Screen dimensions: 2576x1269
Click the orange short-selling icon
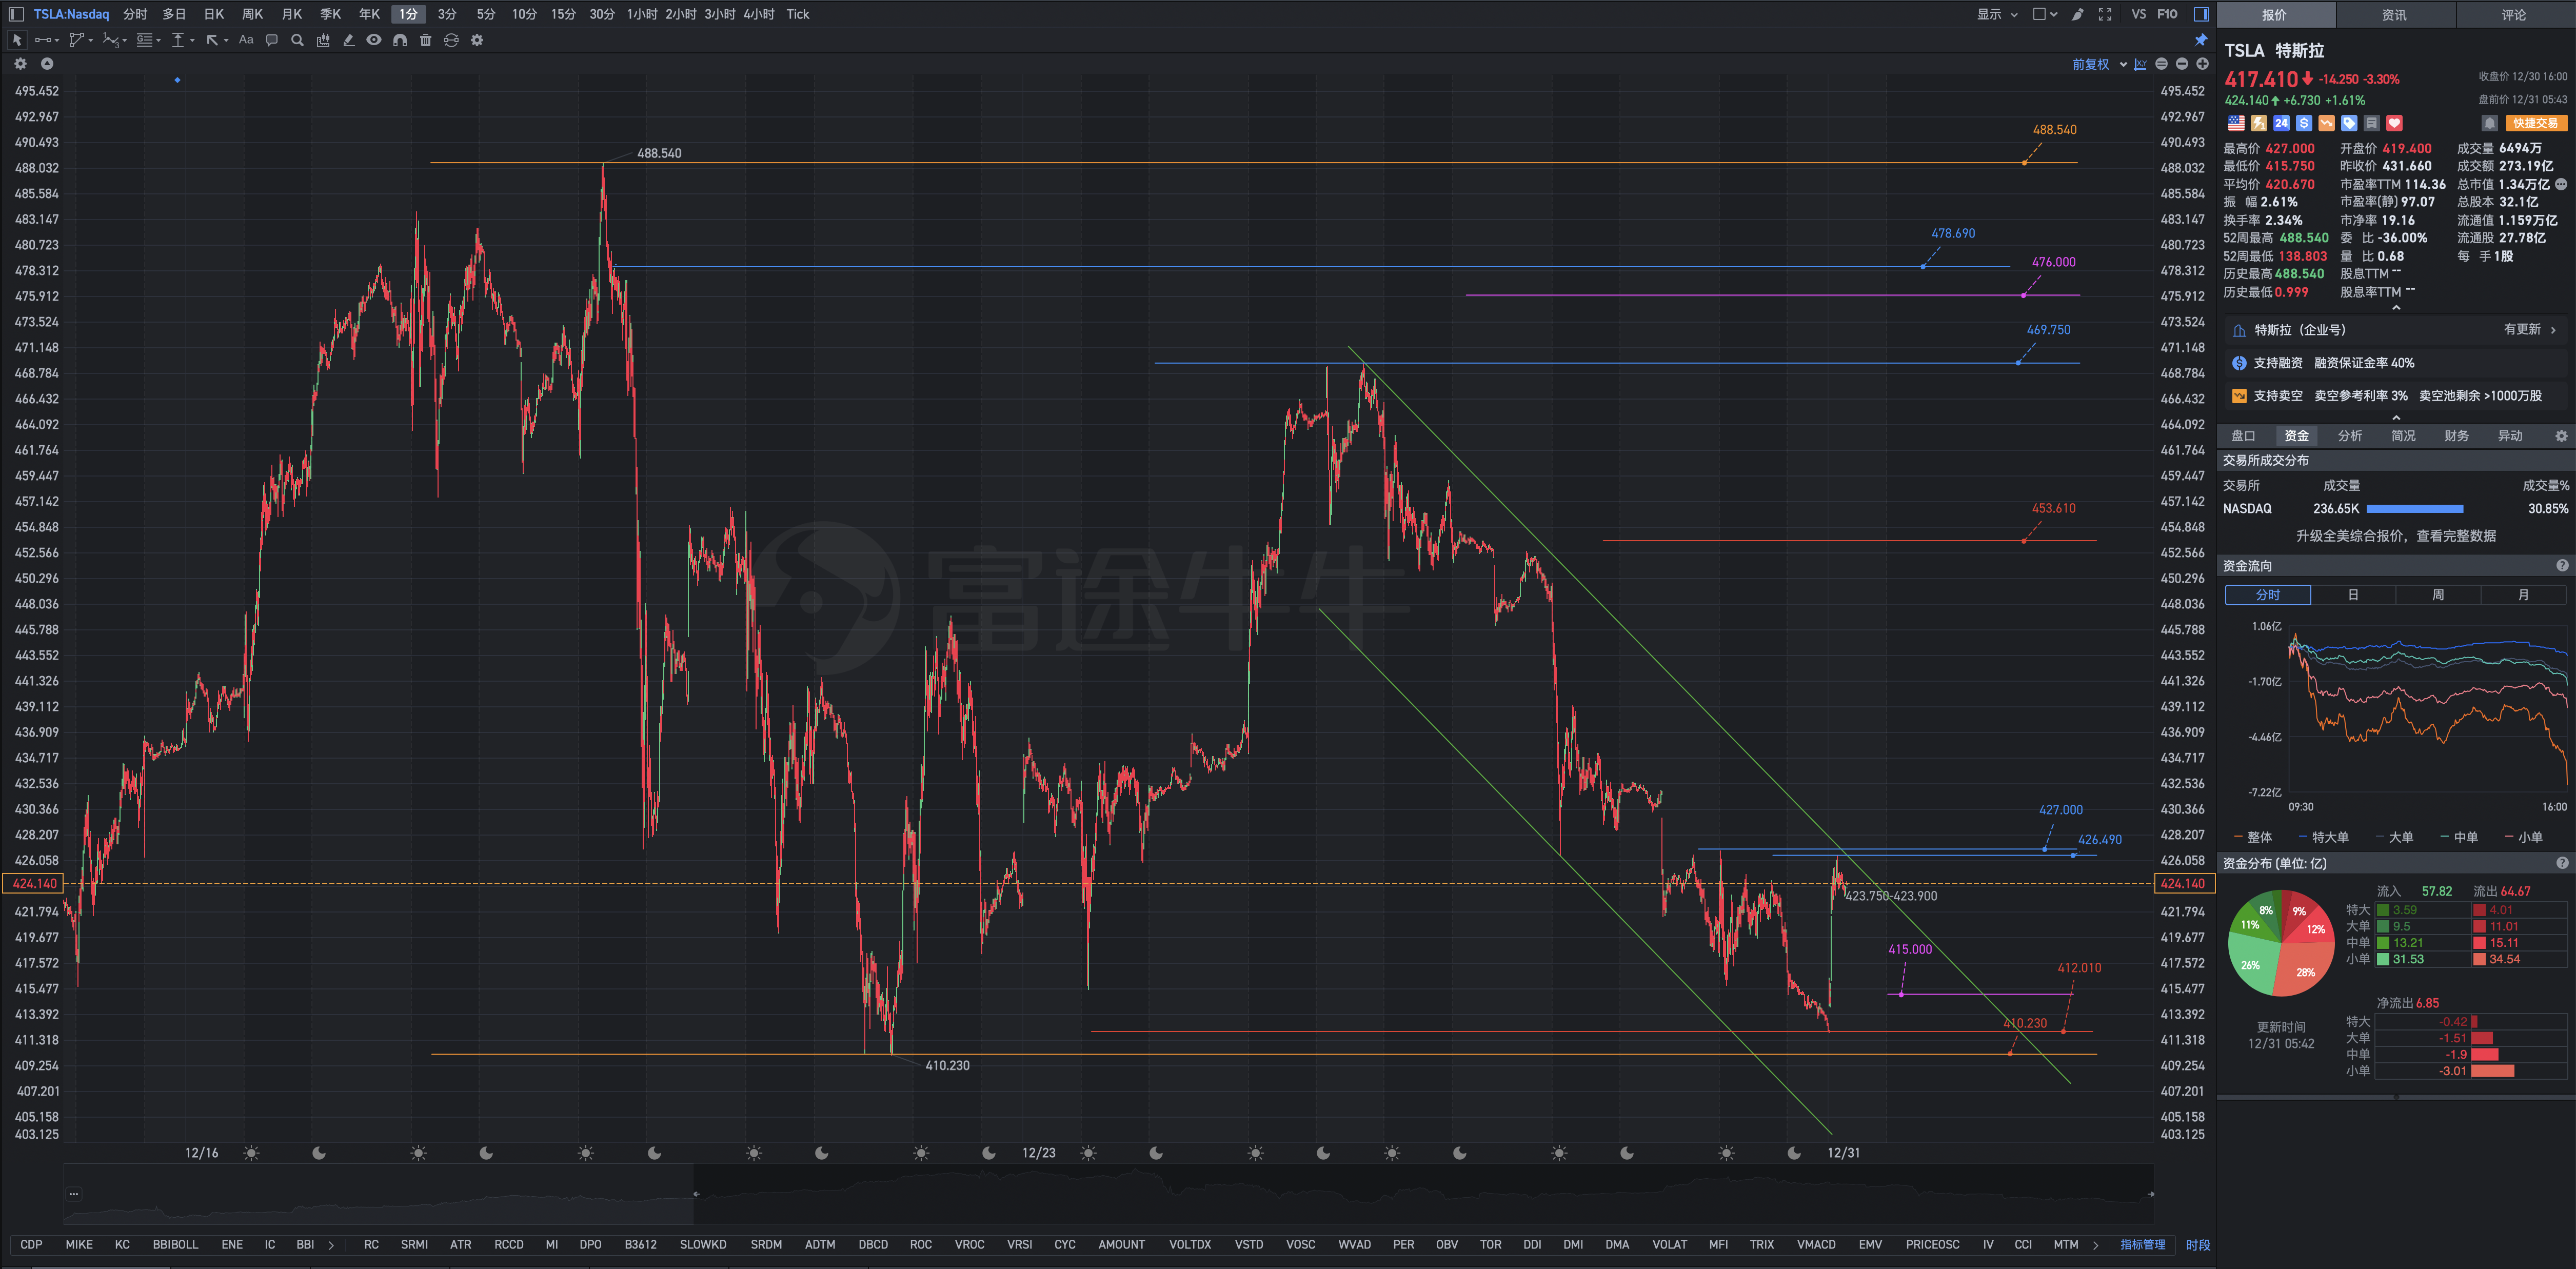(x=2327, y=123)
